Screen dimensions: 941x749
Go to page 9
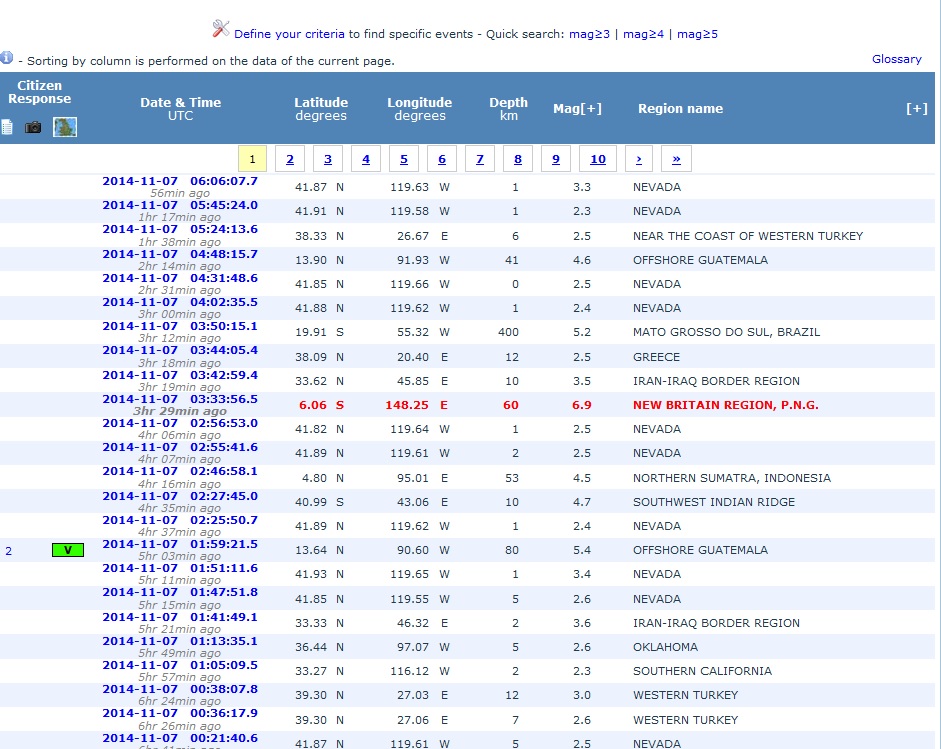coord(556,159)
